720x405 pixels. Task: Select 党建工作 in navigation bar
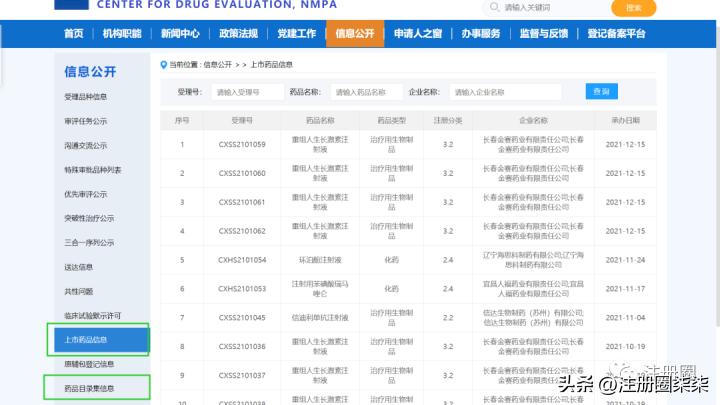(x=297, y=34)
